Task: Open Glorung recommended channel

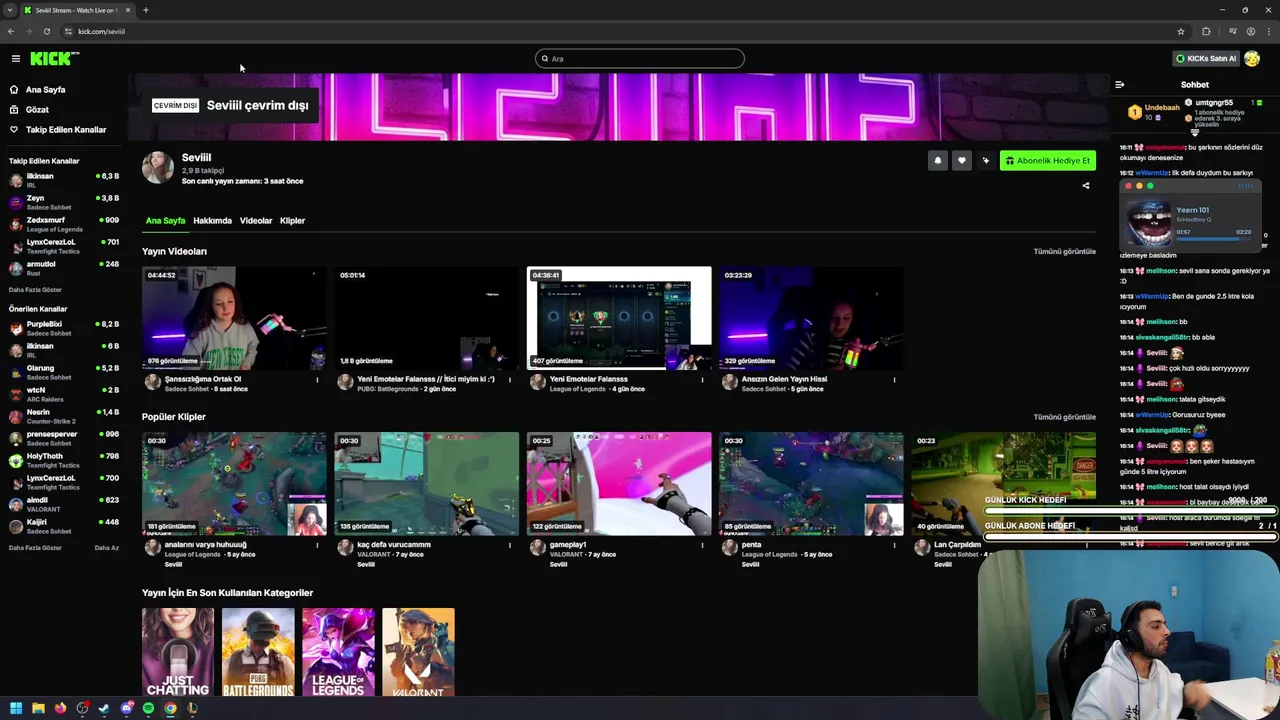Action: 63,373
